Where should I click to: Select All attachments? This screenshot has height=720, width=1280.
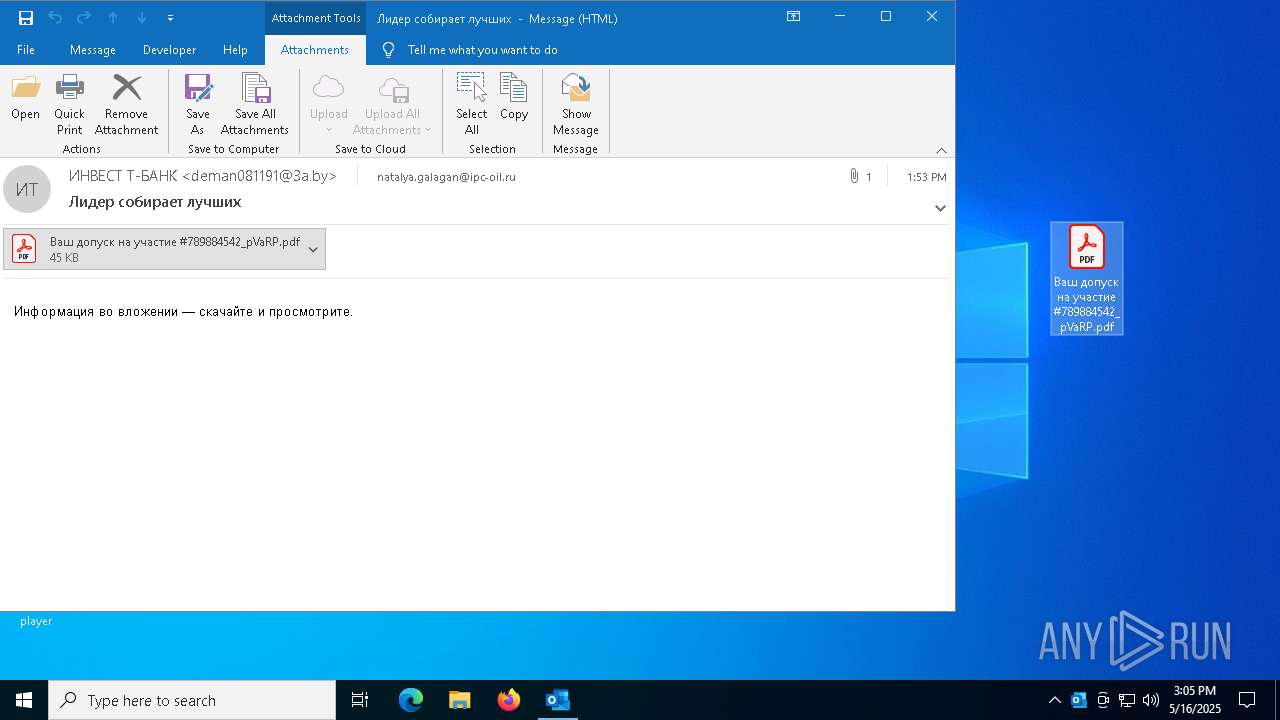(x=472, y=104)
